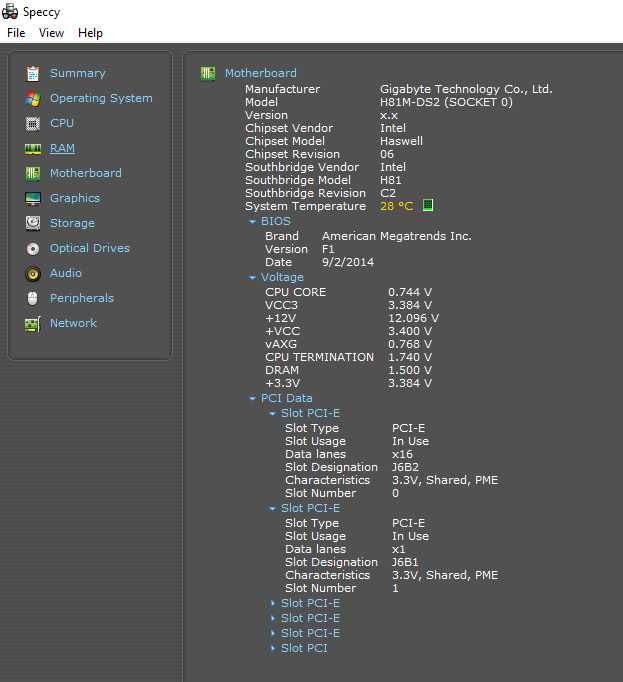
Task: Open the Help menu
Action: [x=90, y=33]
